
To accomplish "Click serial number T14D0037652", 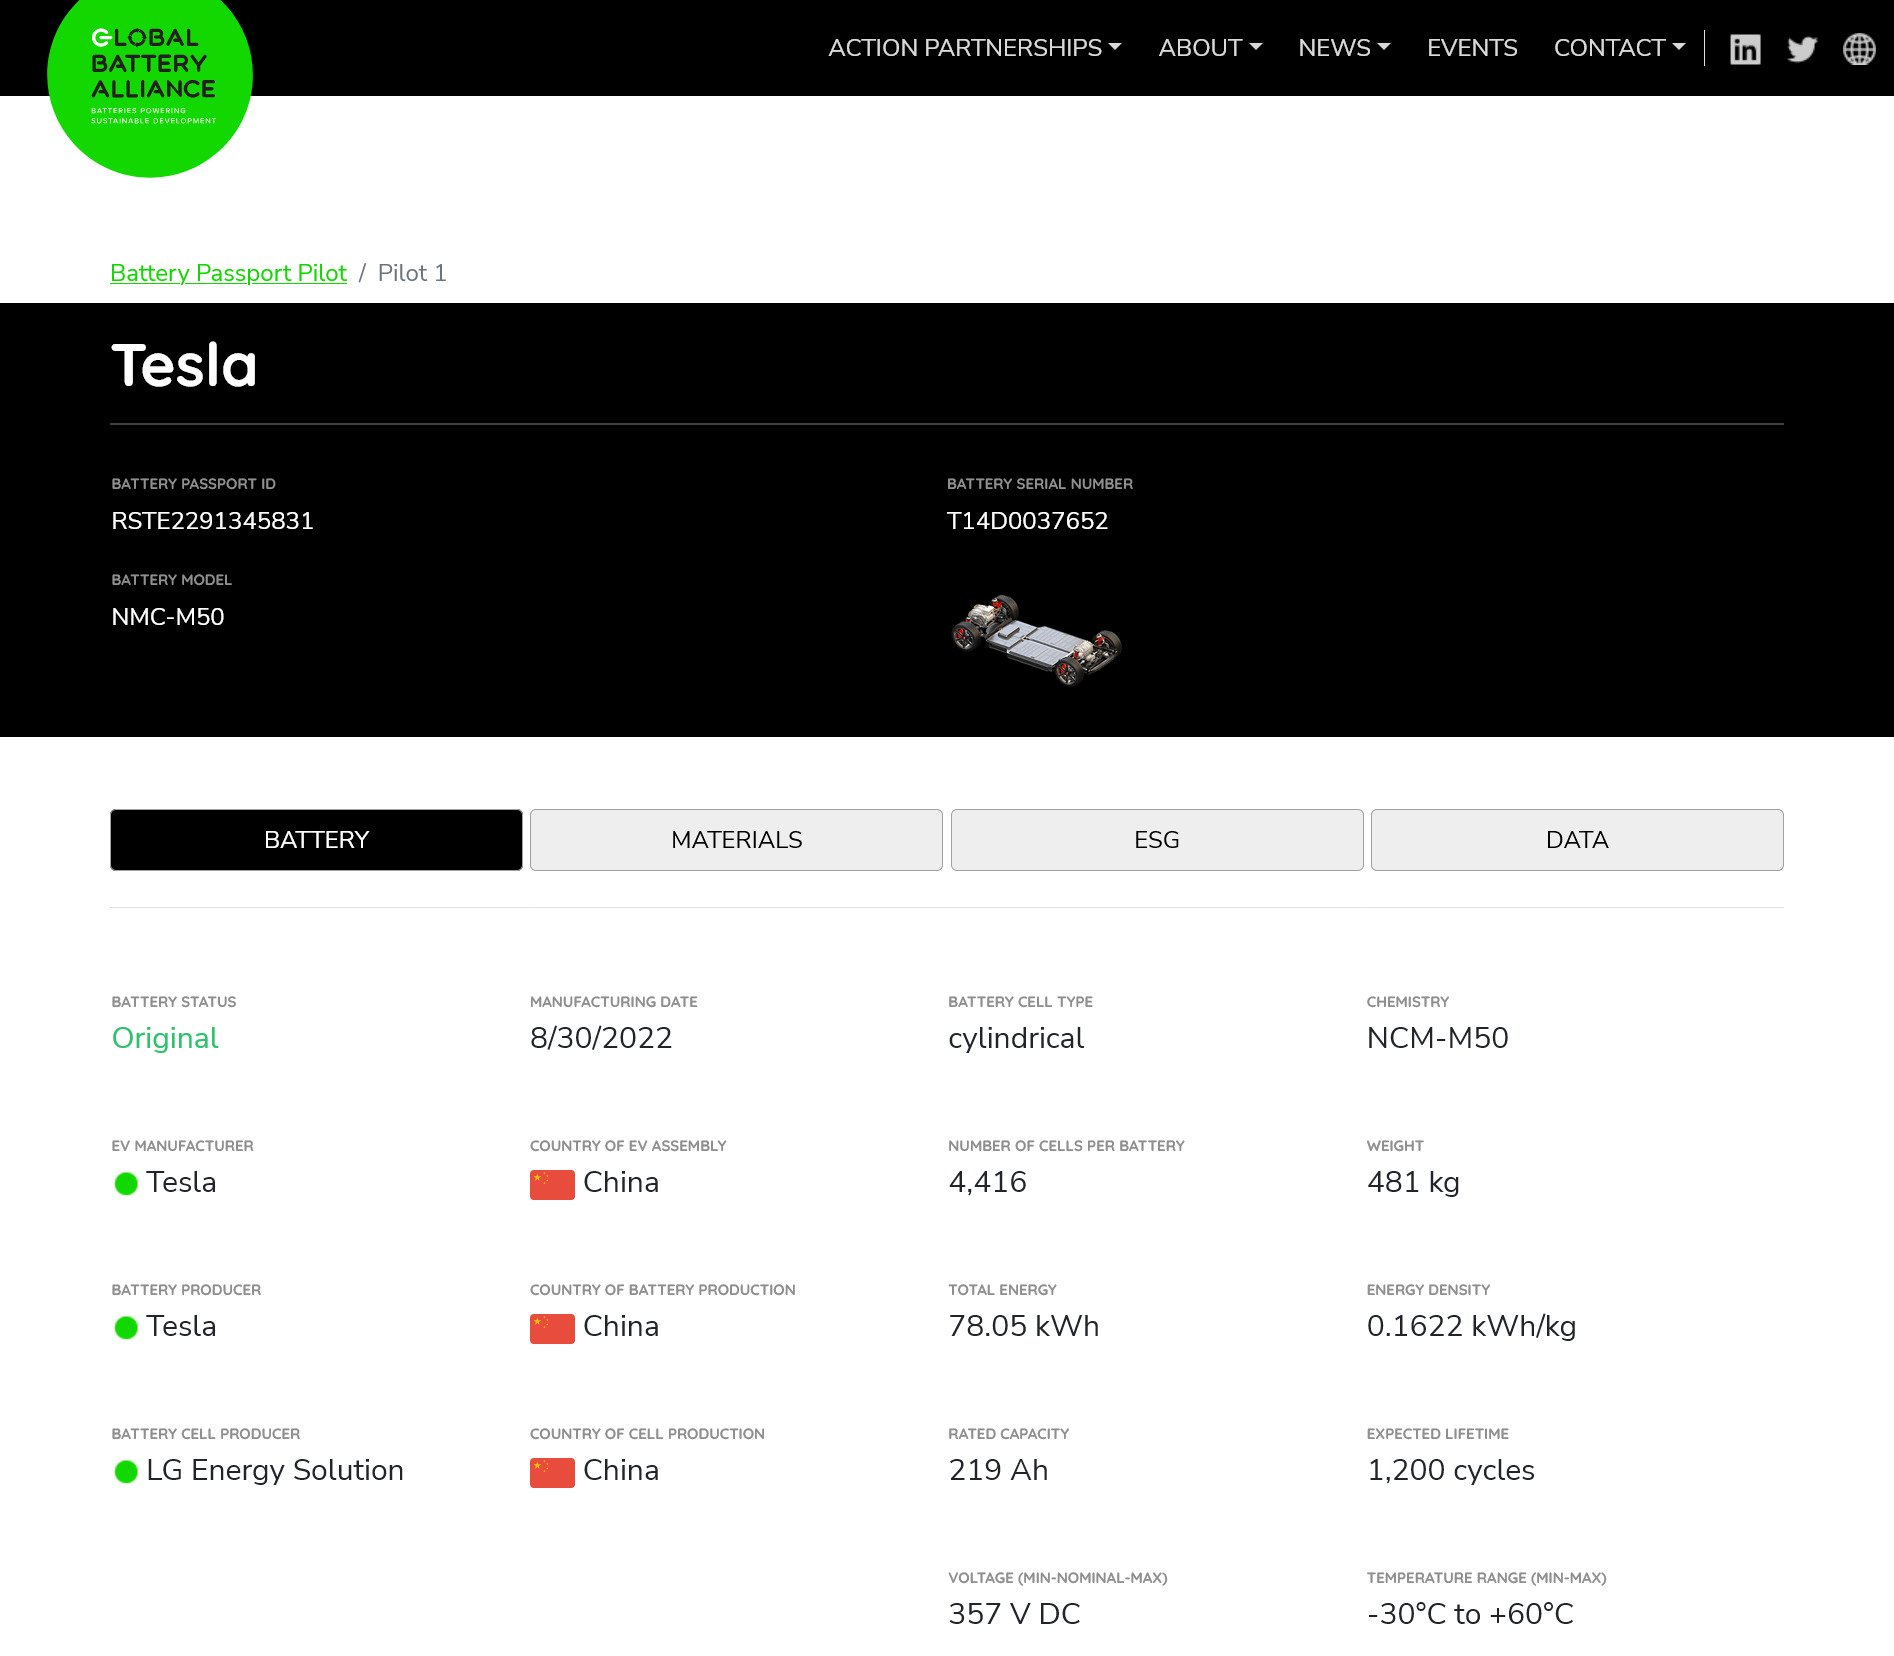I will coord(1027,521).
